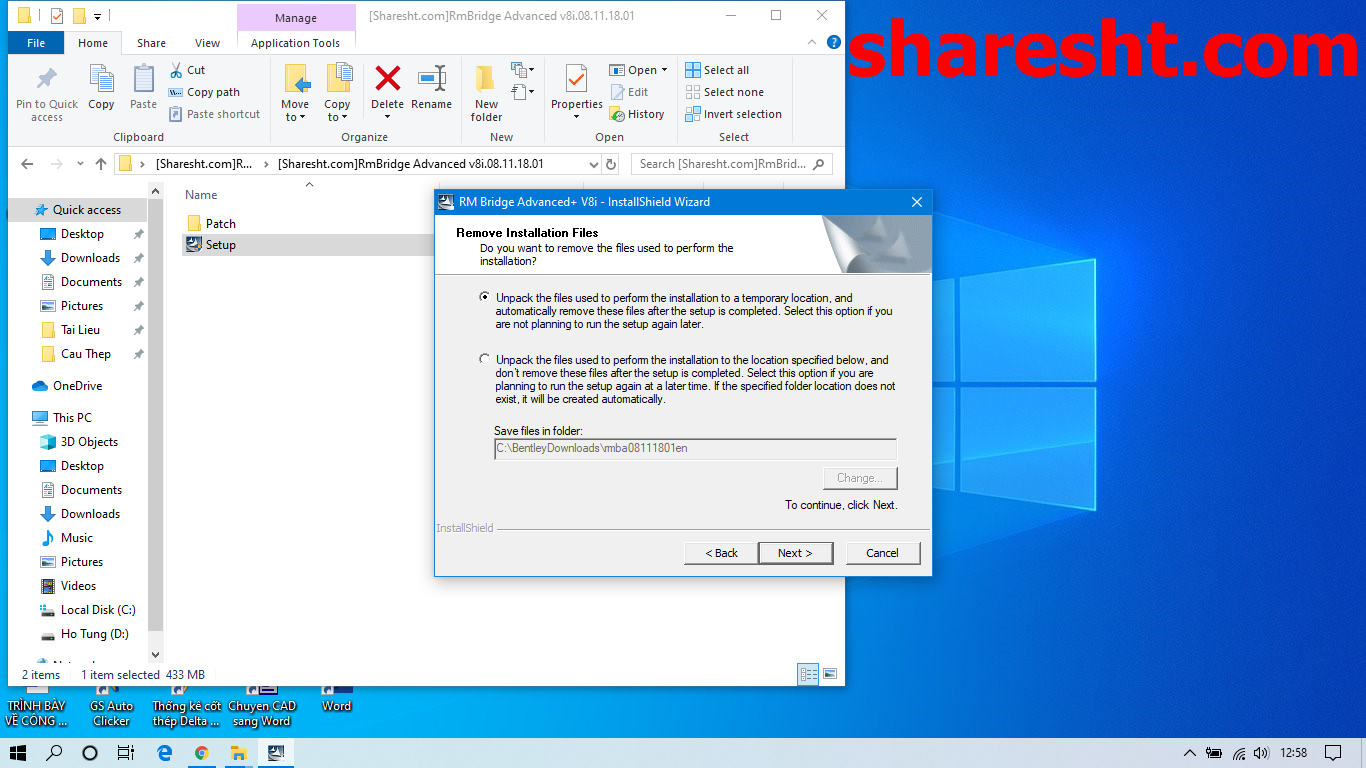Screen dimensions: 1366x768
Task: Click the Edit option in Open group
Action: pos(629,92)
